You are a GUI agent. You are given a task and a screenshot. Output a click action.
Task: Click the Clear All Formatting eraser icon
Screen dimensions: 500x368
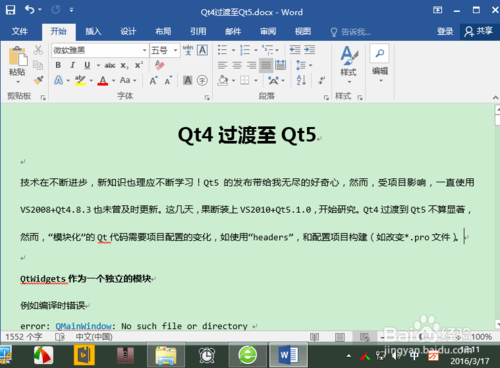160,65
